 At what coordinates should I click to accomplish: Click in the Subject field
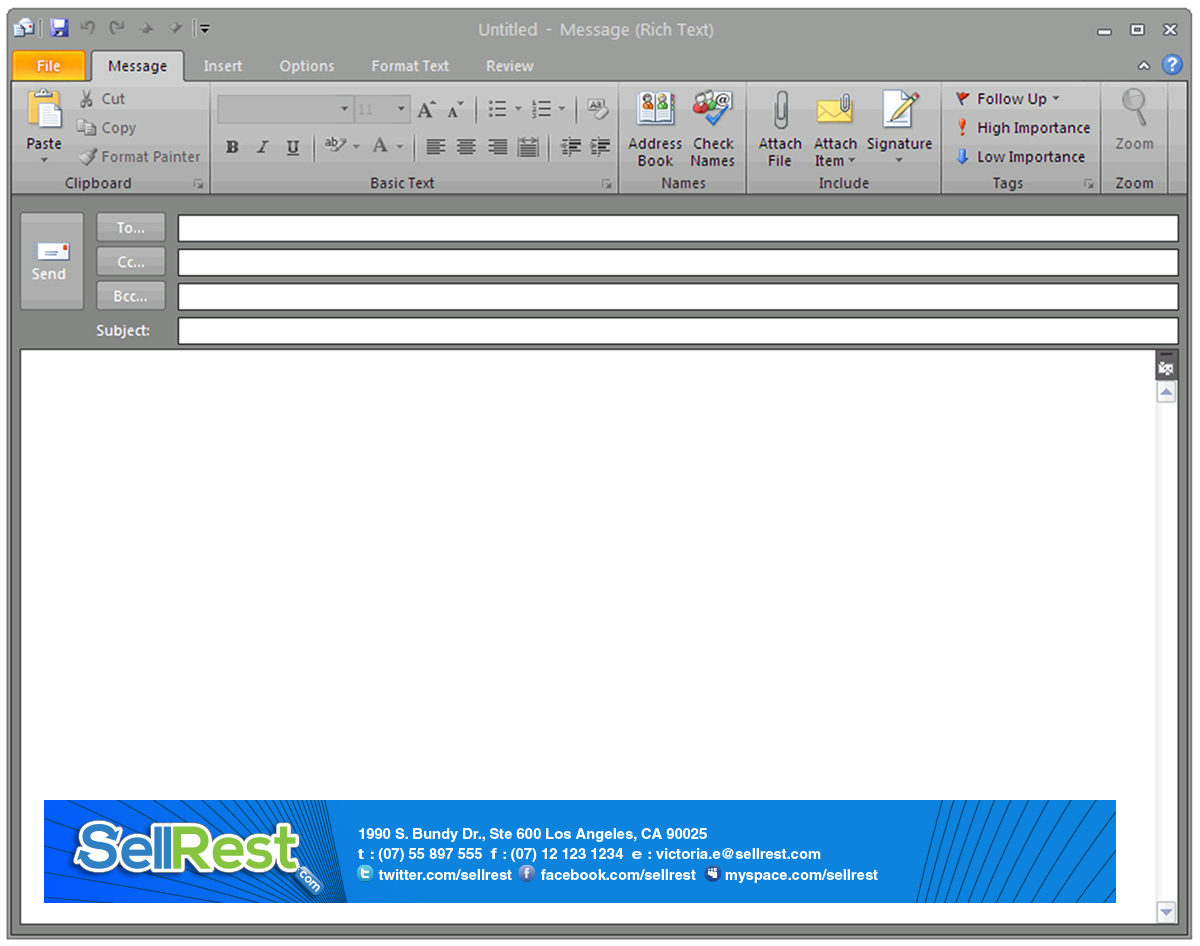[x=678, y=331]
